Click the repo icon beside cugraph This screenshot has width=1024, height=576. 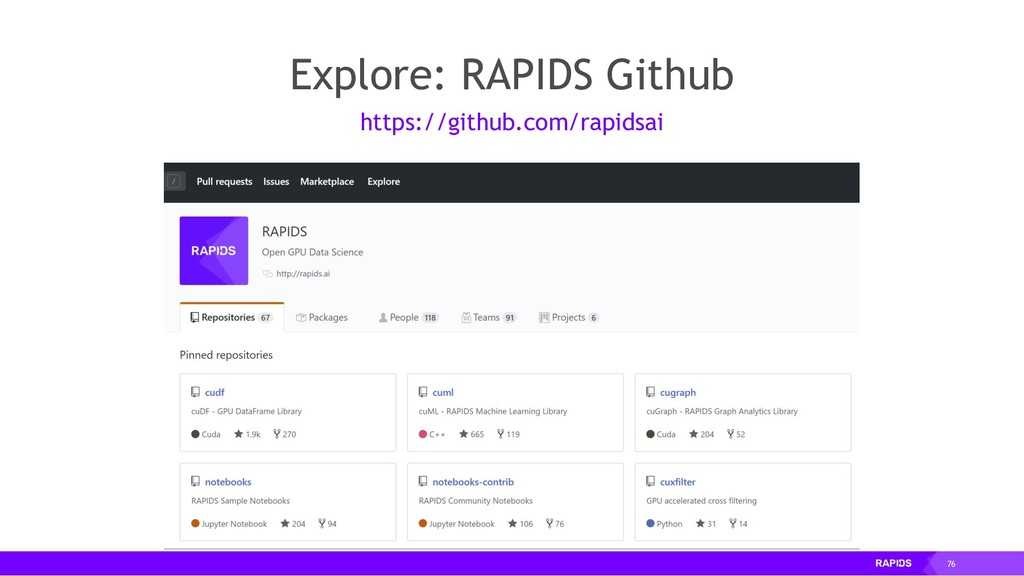pyautogui.click(x=650, y=392)
